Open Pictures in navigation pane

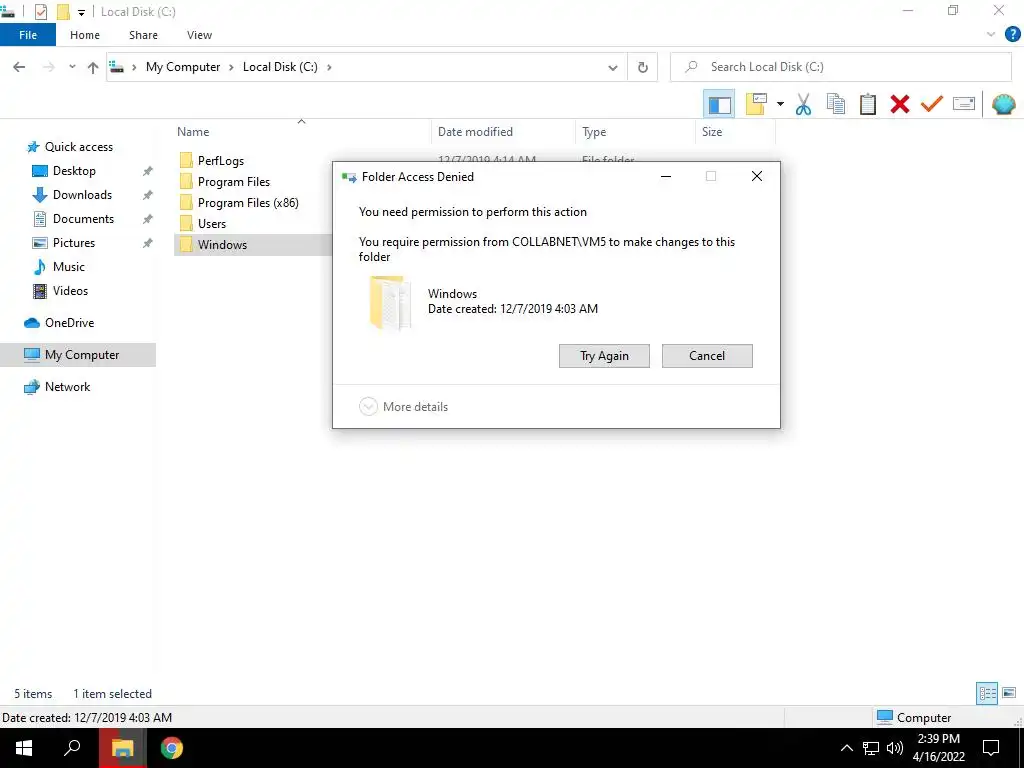point(73,243)
